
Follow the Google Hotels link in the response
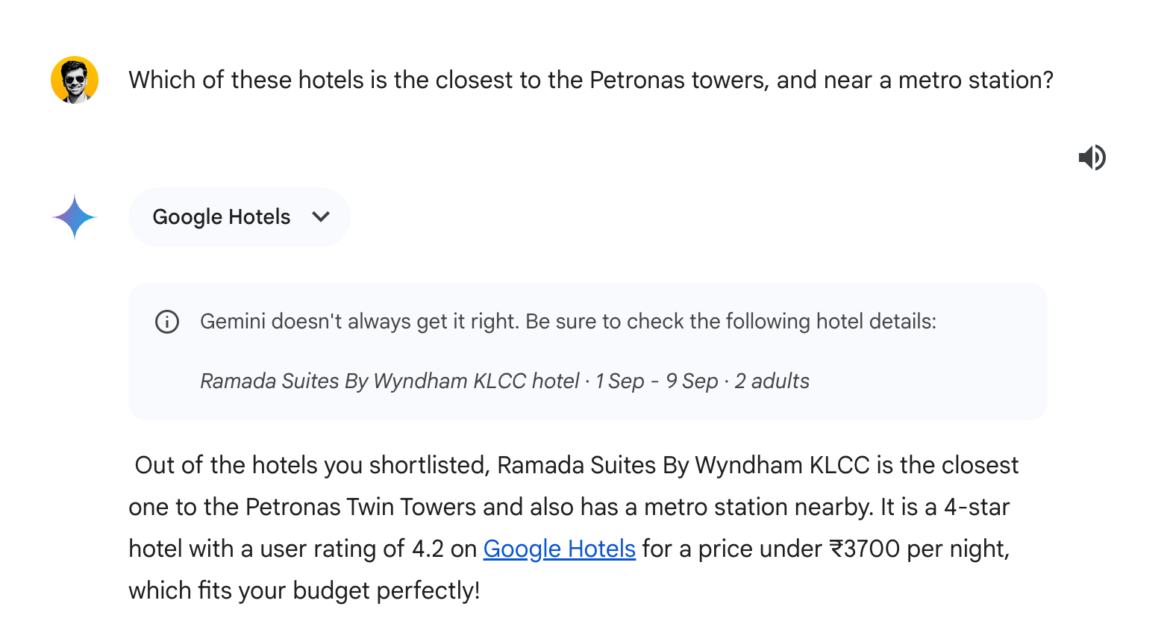point(559,548)
